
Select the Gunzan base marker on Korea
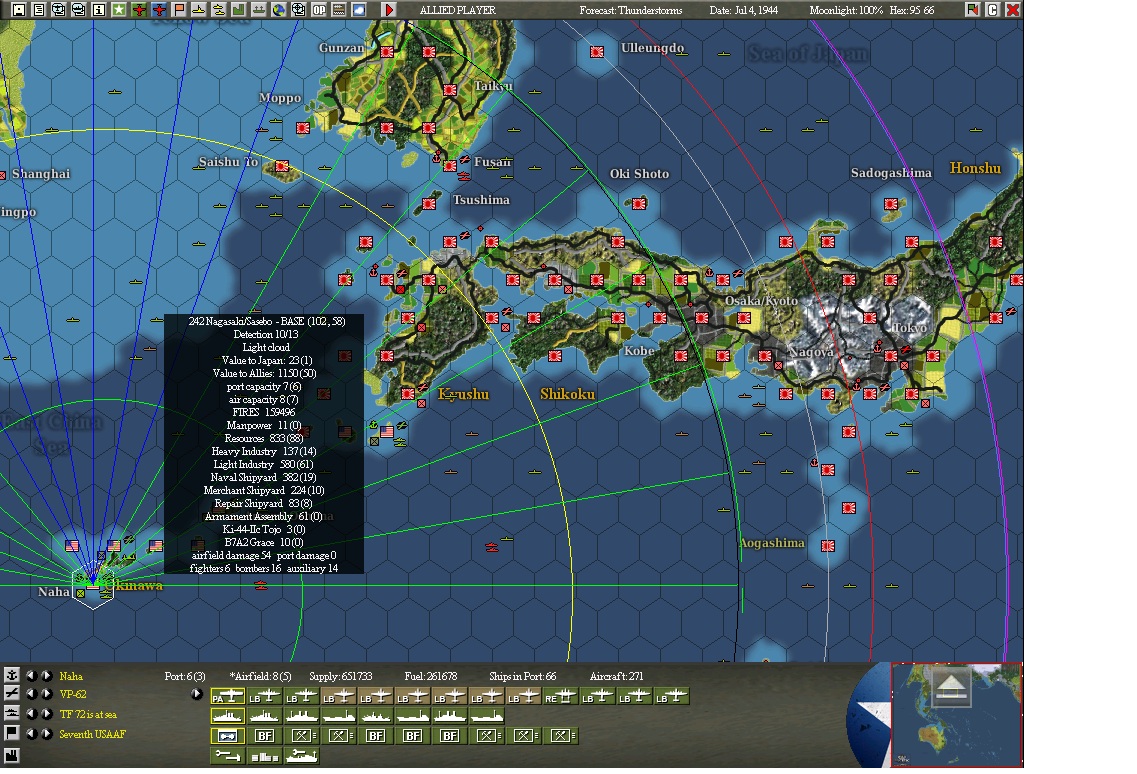pos(387,52)
